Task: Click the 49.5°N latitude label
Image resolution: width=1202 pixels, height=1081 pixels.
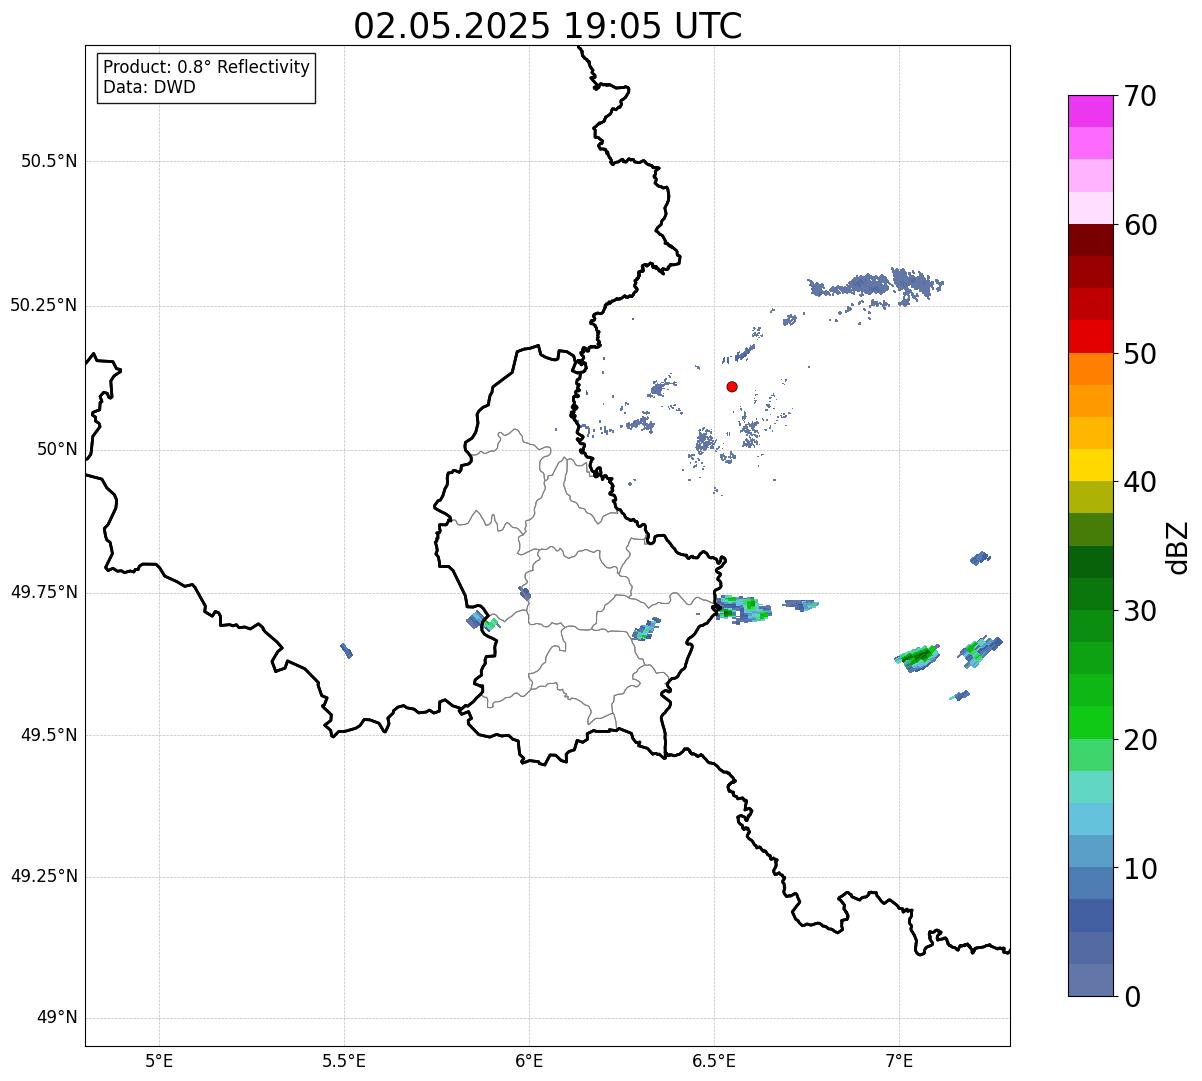Action: tap(49, 735)
